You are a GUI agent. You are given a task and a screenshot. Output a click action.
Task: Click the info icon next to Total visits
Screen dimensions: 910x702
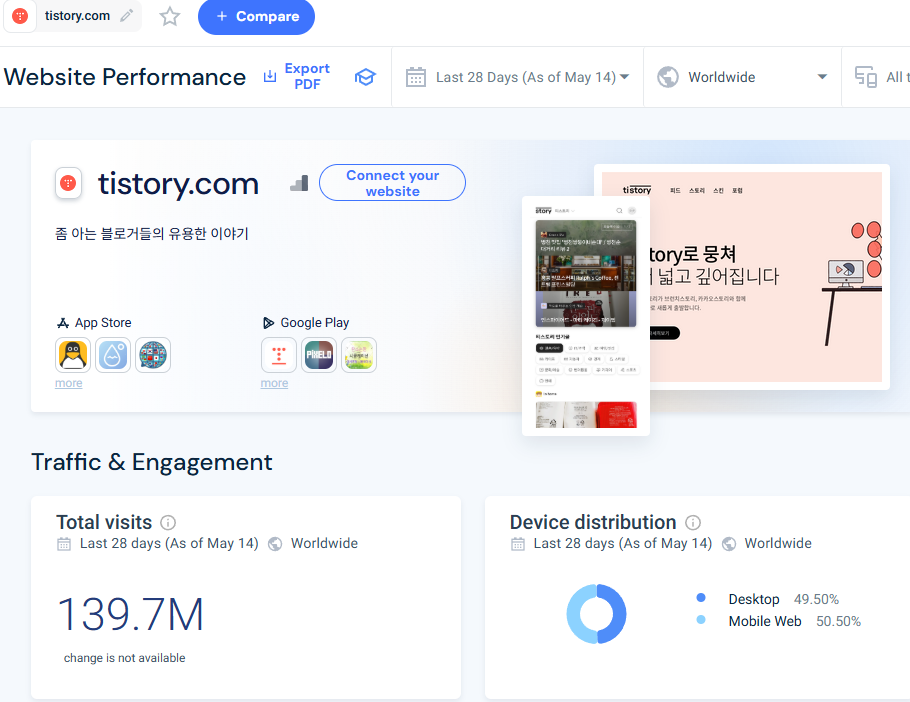pos(168,523)
